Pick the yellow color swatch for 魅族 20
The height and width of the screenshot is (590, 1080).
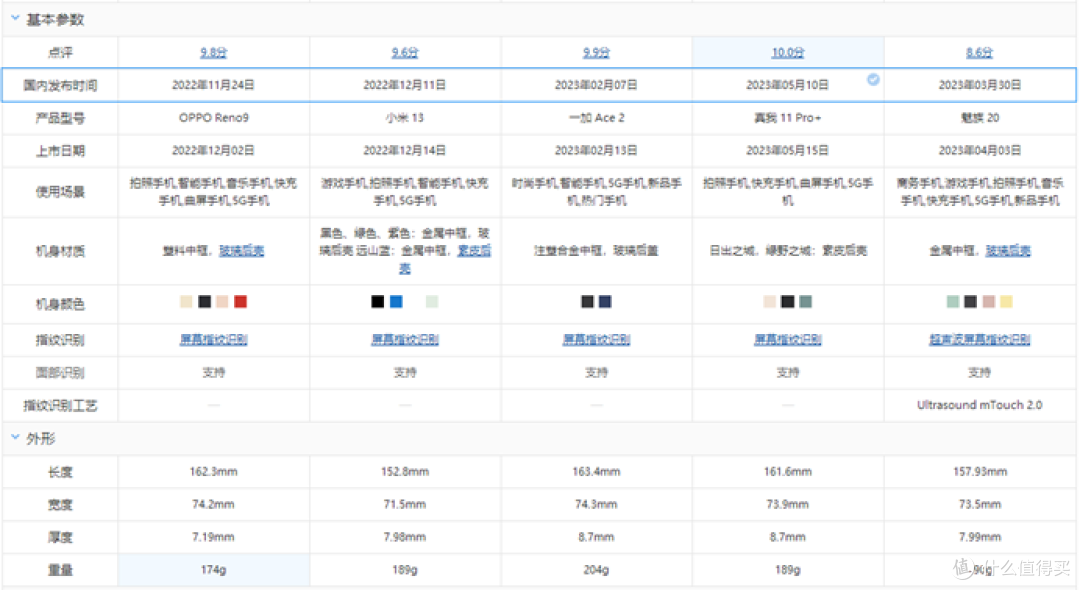coord(1006,302)
